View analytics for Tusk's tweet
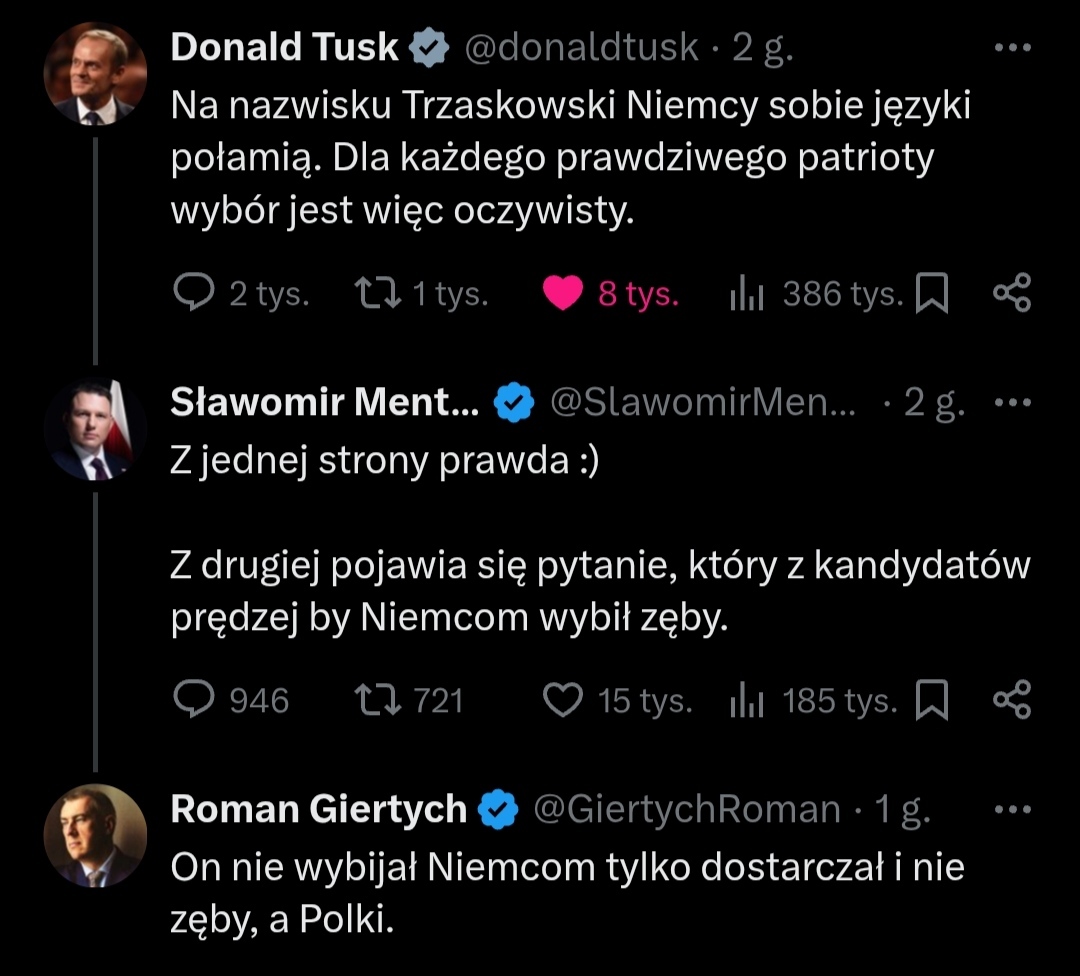Viewport: 1080px width, 976px height. pyautogui.click(x=748, y=294)
